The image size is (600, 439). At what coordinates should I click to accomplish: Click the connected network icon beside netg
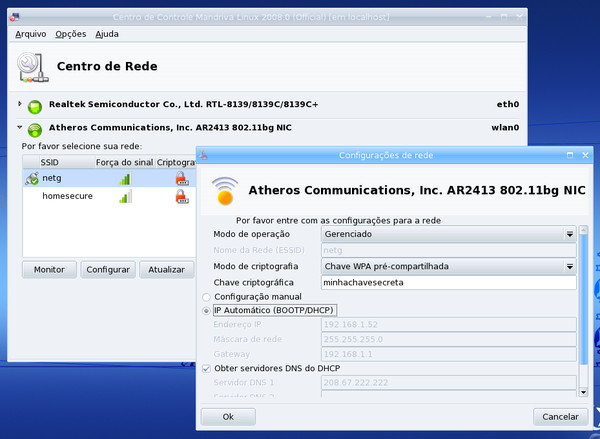tap(32, 178)
